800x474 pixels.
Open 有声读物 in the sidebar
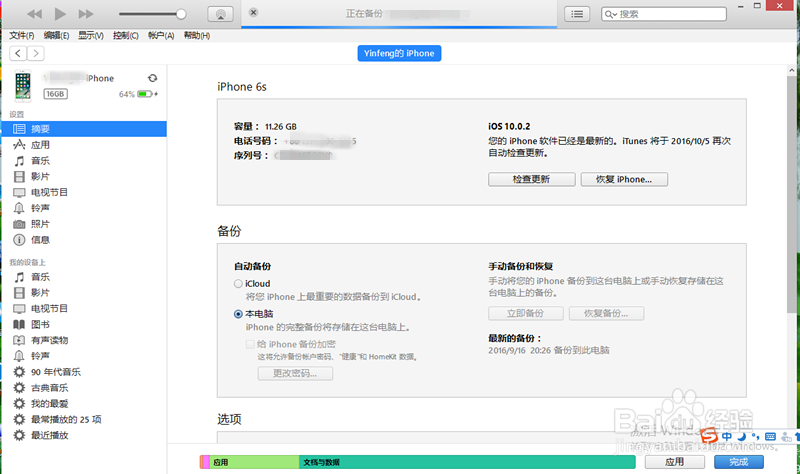(84, 340)
